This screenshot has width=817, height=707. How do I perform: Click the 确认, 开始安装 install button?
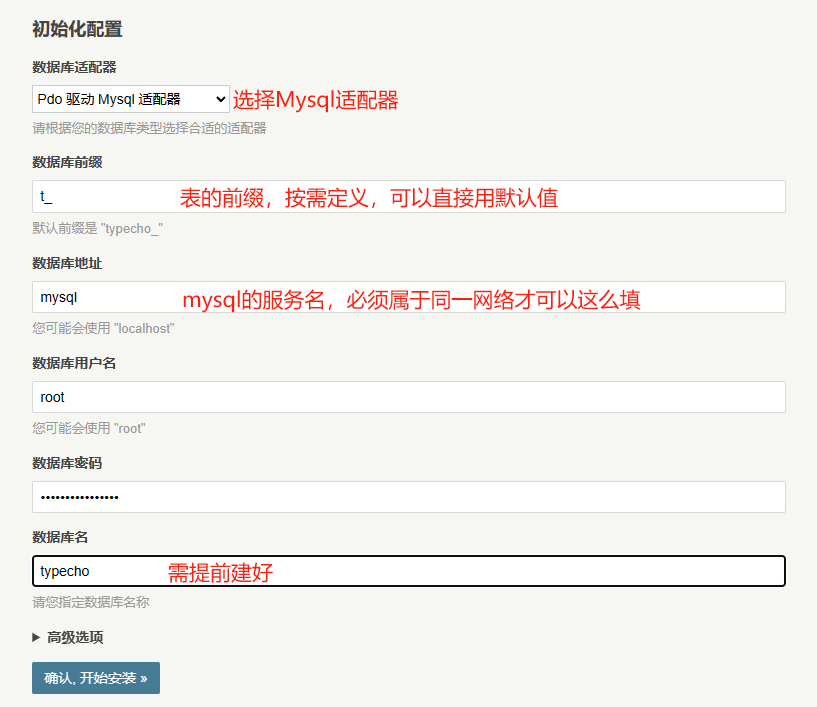(x=96, y=678)
